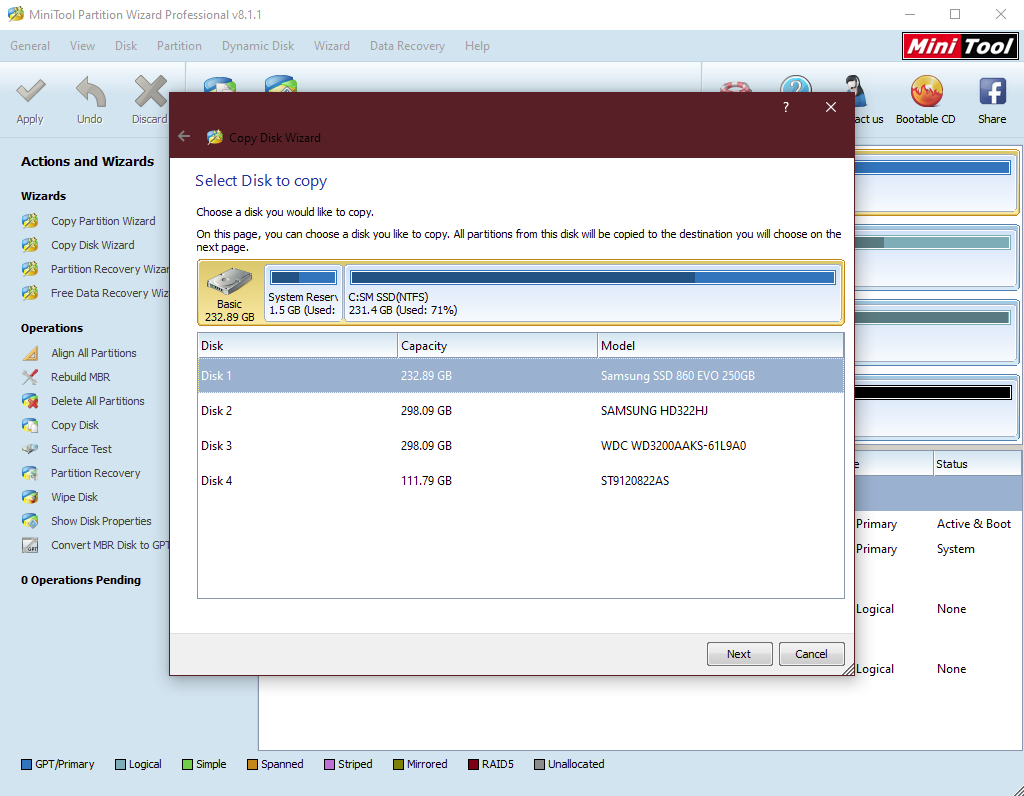Click the Surface Test icon
The width and height of the screenshot is (1024, 796).
click(30, 449)
